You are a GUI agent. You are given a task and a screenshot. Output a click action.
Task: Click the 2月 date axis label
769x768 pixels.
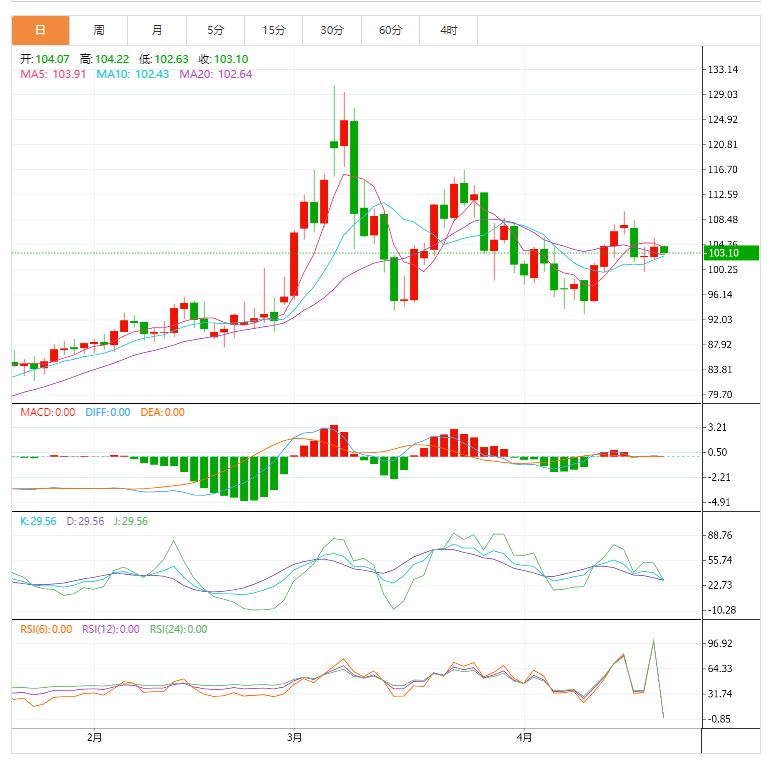click(x=95, y=737)
